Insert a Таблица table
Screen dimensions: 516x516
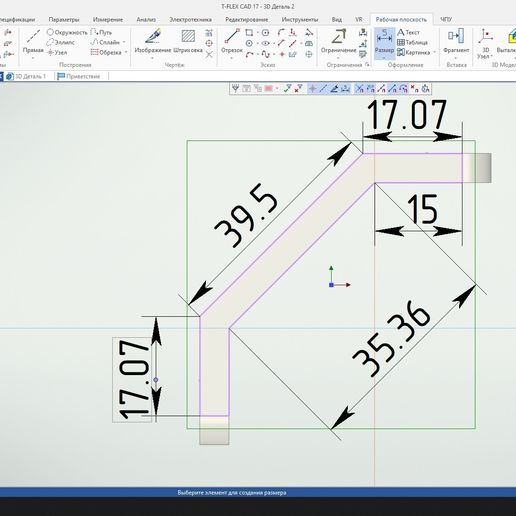pos(412,42)
